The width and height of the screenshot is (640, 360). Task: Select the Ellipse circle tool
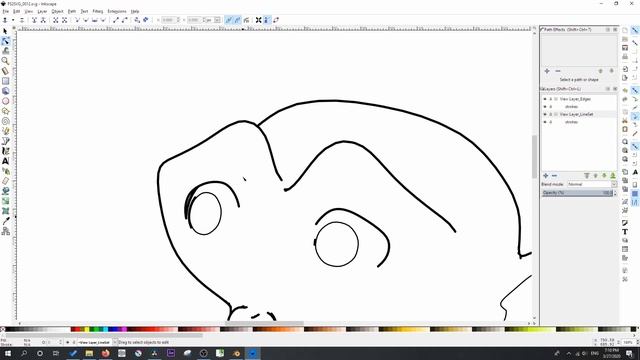point(5,101)
